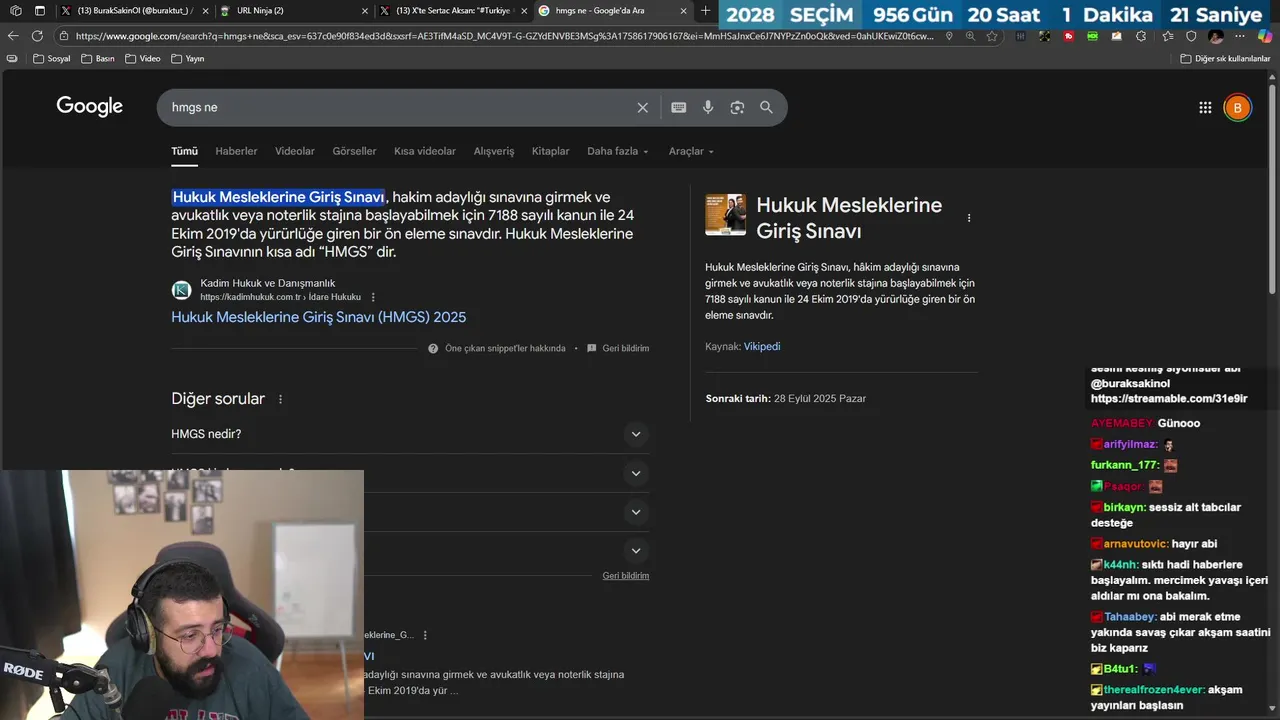Click the Kadim Hukuk site favicon
Viewport: 1280px width, 720px height.
(x=181, y=290)
